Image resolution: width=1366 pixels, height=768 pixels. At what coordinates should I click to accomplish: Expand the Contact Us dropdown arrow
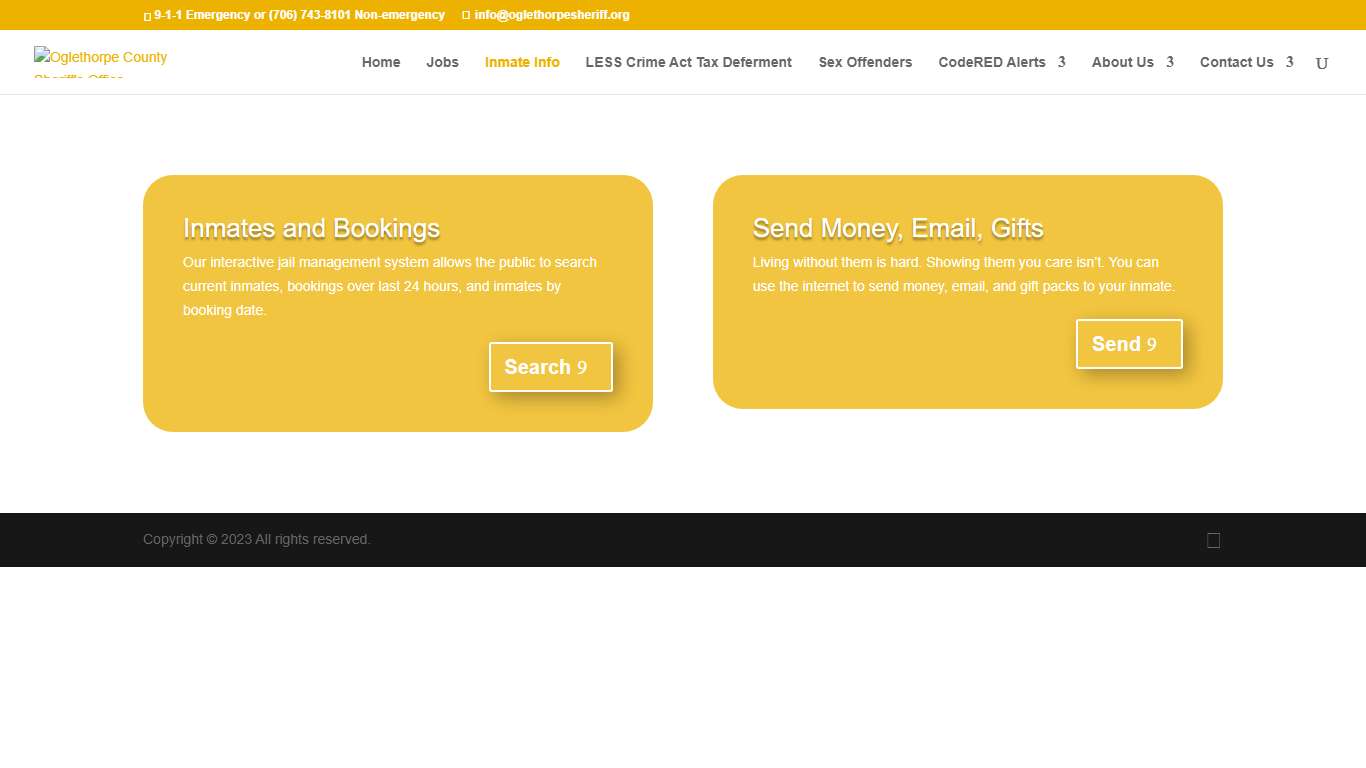pos(1289,62)
